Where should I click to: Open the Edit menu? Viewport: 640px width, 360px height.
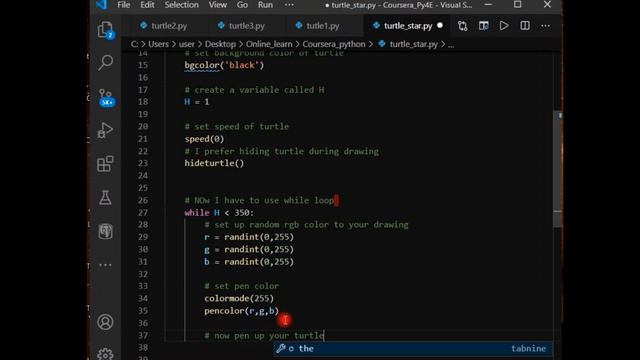click(147, 5)
